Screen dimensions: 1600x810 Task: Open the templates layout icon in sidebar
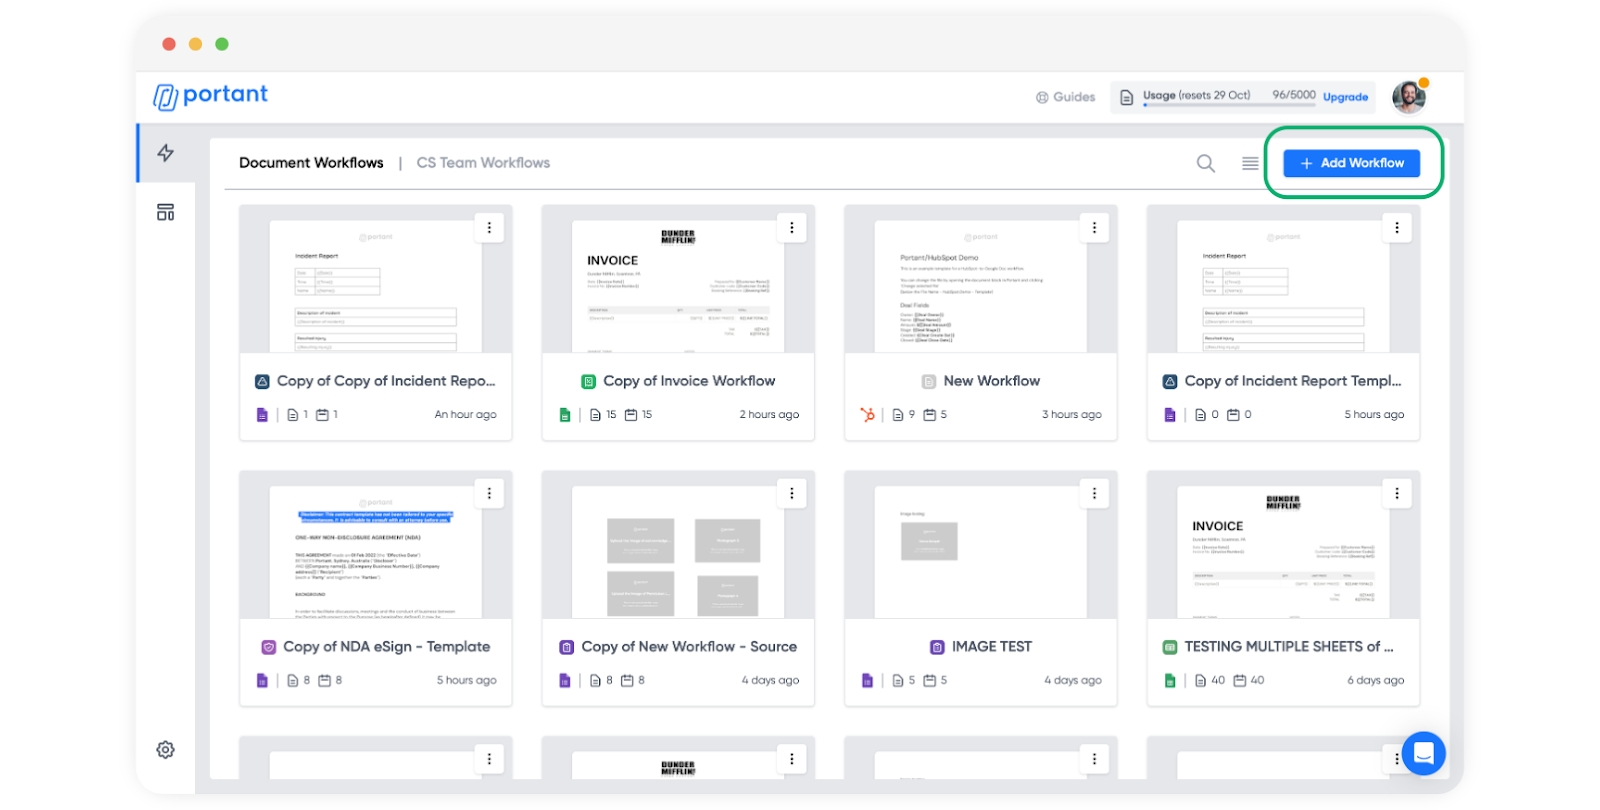[x=166, y=212]
